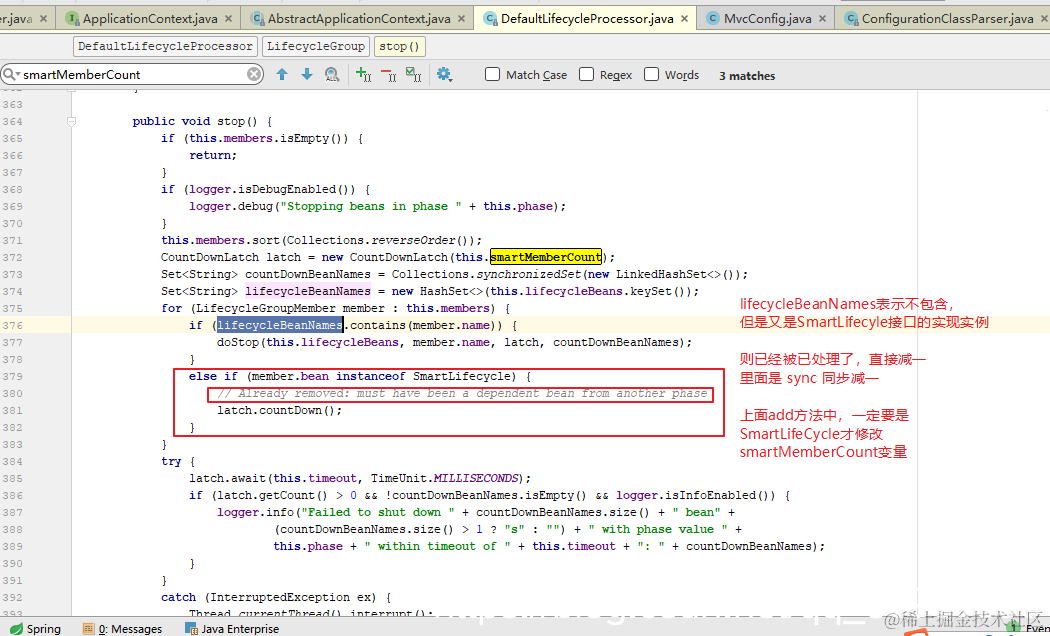Image resolution: width=1050 pixels, height=636 pixels.
Task: Select DefaultLifecycleProcessor.java tab
Action: [x=587, y=19]
